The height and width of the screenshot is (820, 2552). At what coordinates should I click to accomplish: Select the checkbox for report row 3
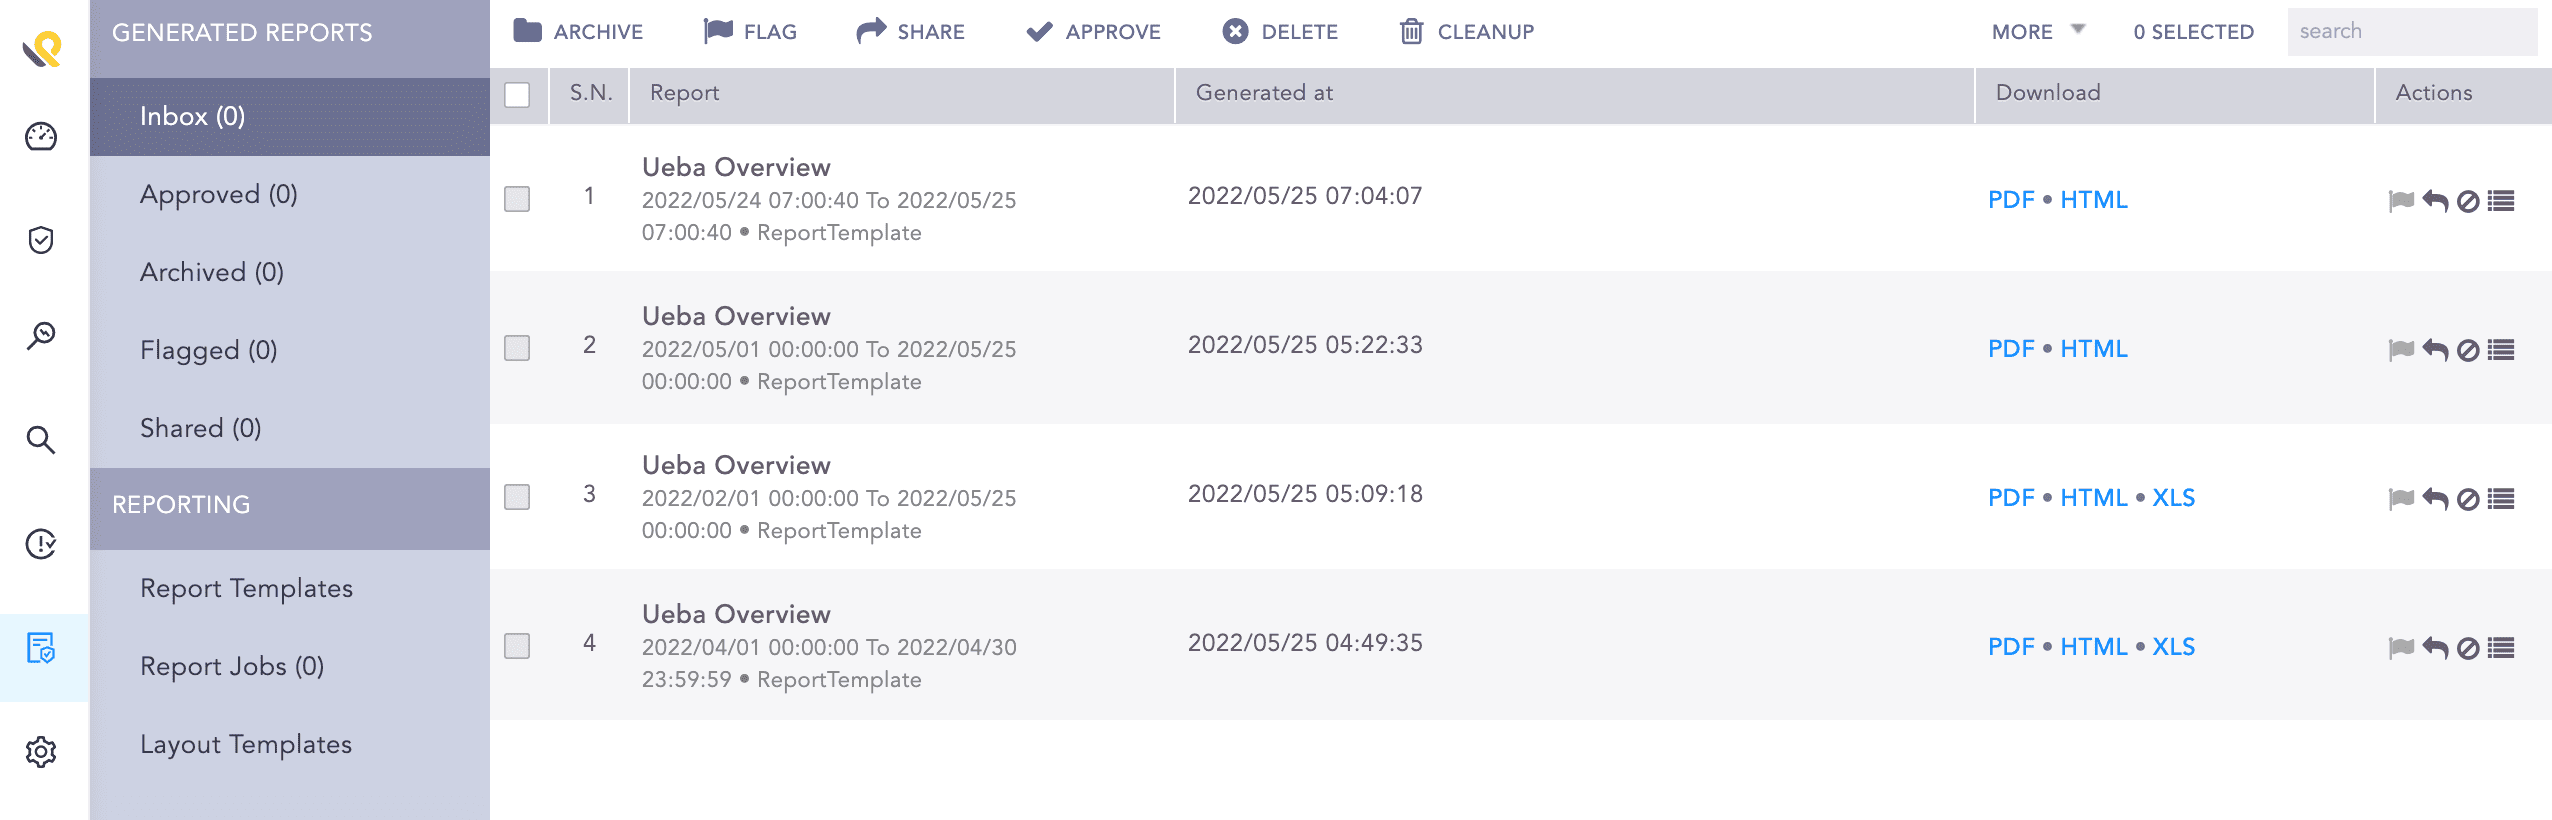[517, 497]
